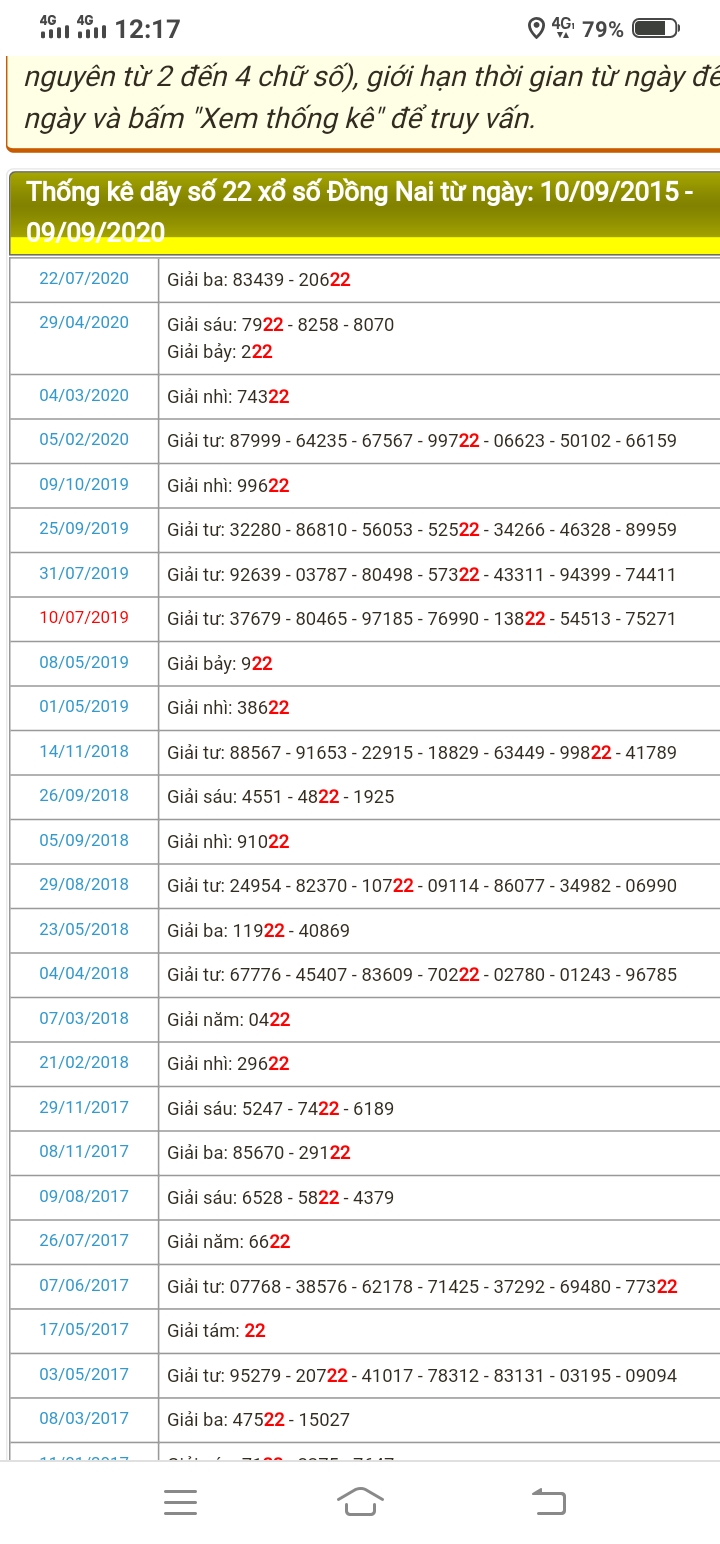Select date 08/03/2017 in the table
This screenshot has width=720, height=1544.
pyautogui.click(x=84, y=1419)
